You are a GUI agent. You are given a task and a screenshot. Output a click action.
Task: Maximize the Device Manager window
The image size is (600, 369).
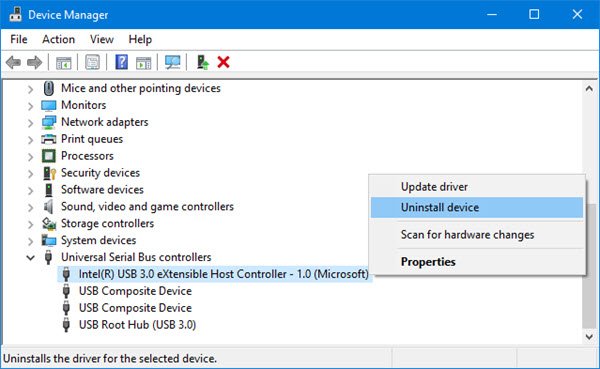[534, 15]
